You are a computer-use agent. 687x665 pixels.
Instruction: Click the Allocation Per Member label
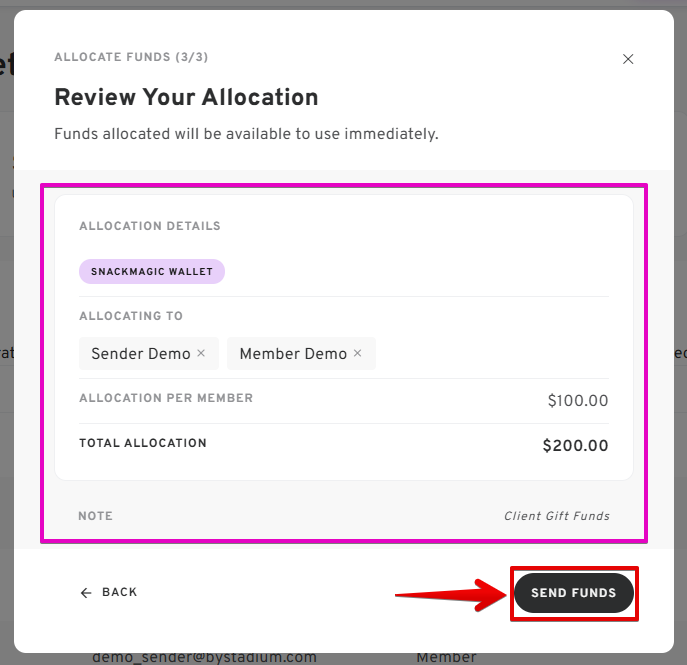click(x=166, y=398)
